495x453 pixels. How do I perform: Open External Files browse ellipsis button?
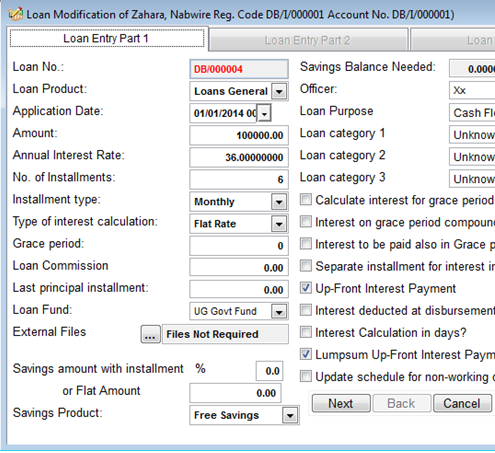pyautogui.click(x=150, y=334)
